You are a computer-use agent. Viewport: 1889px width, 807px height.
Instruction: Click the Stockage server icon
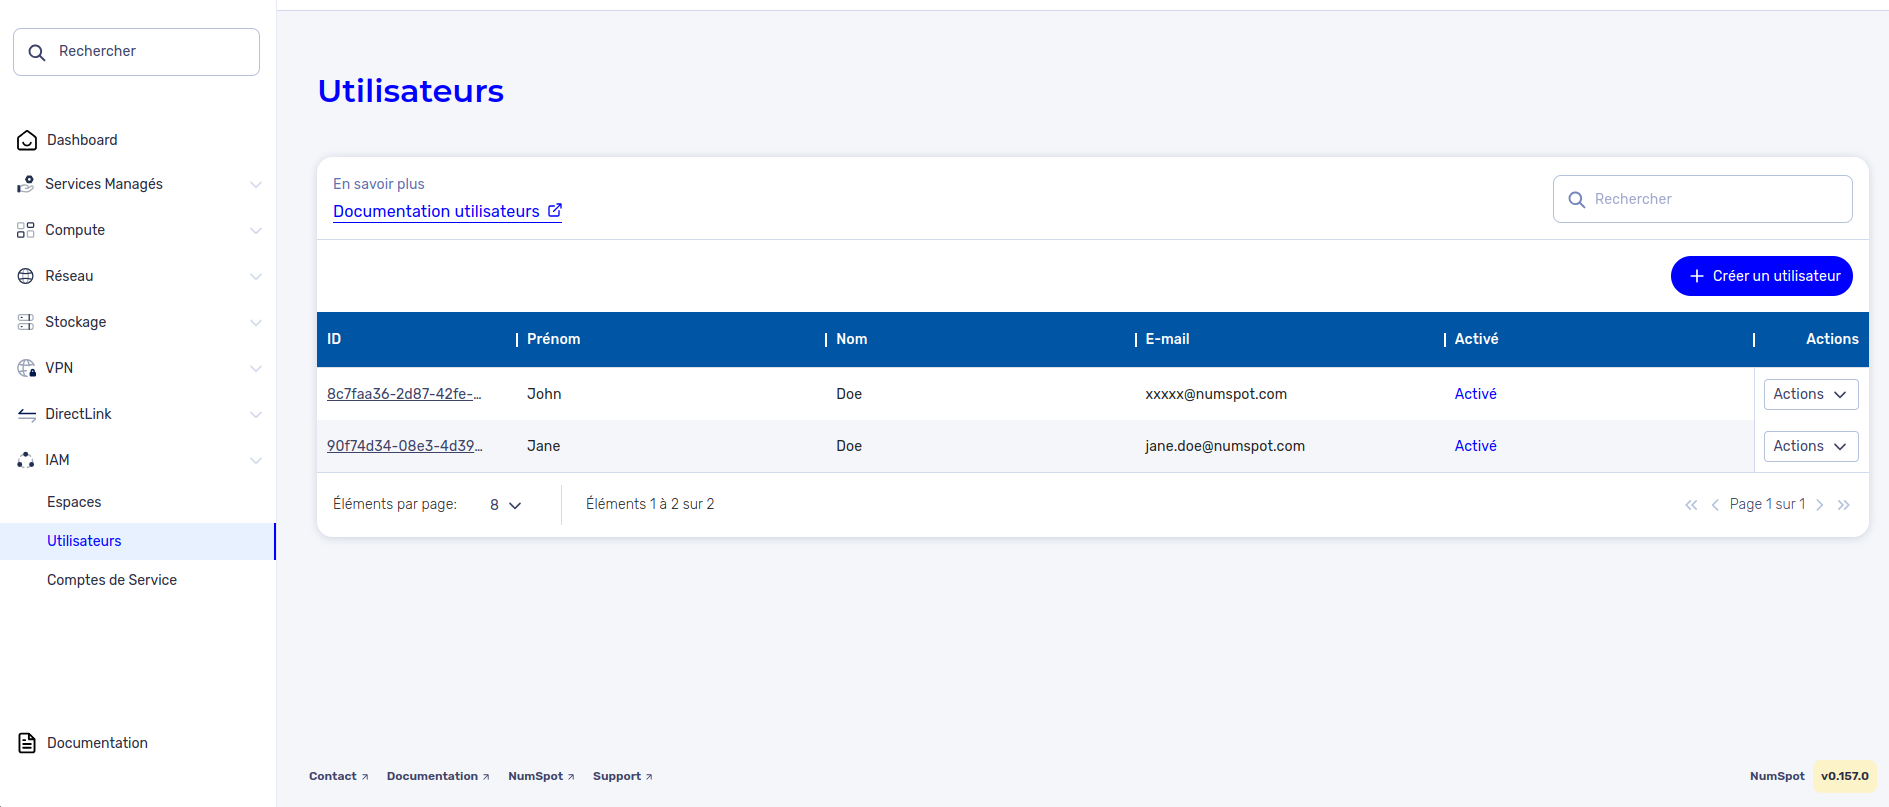[x=26, y=322]
